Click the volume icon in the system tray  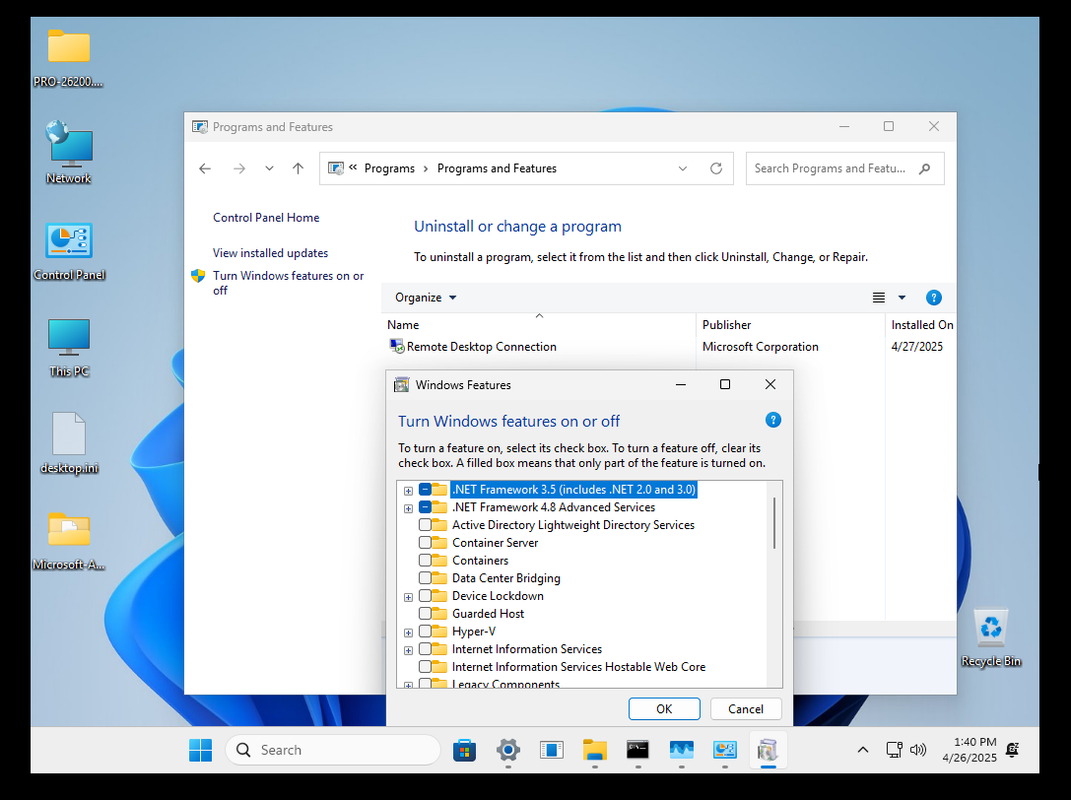[x=918, y=750]
